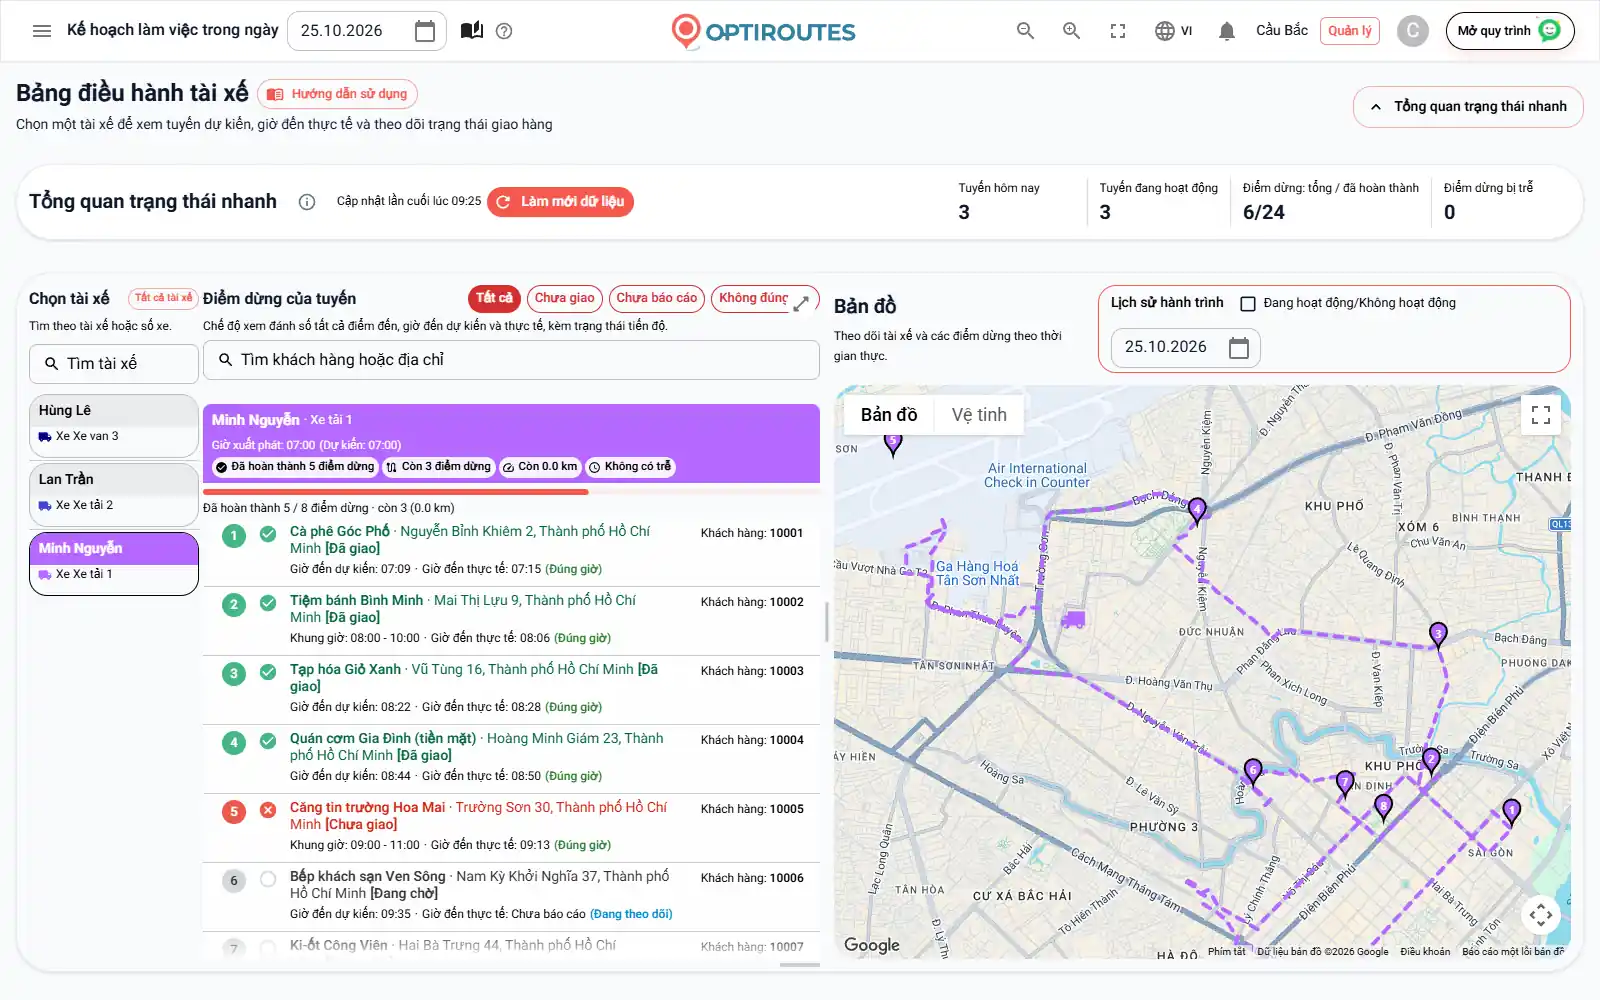This screenshot has width=1600, height=1000.
Task: Open the user avatar C
Action: pos(1412,31)
